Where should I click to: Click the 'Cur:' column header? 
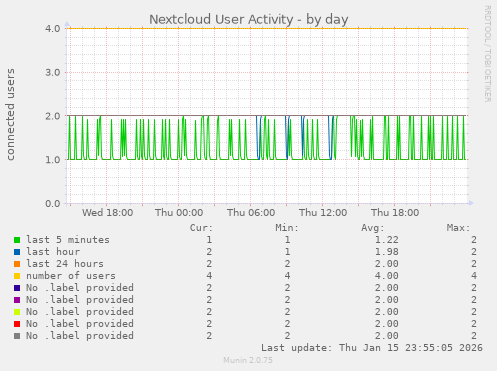coord(201,228)
